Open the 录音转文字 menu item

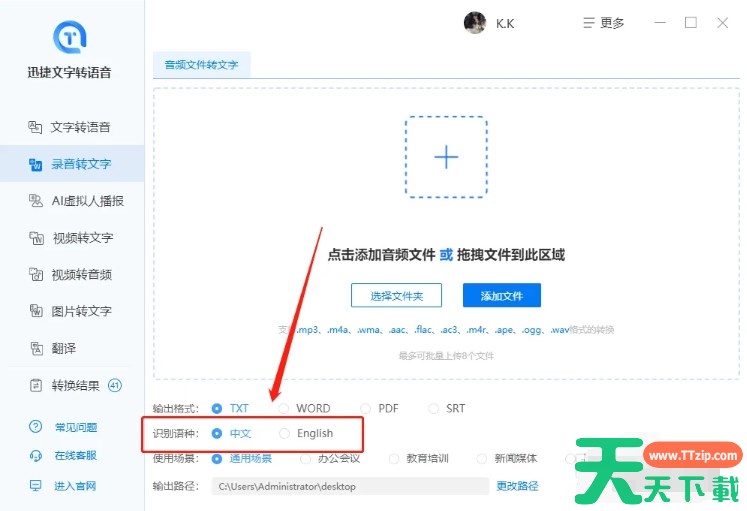[72, 164]
